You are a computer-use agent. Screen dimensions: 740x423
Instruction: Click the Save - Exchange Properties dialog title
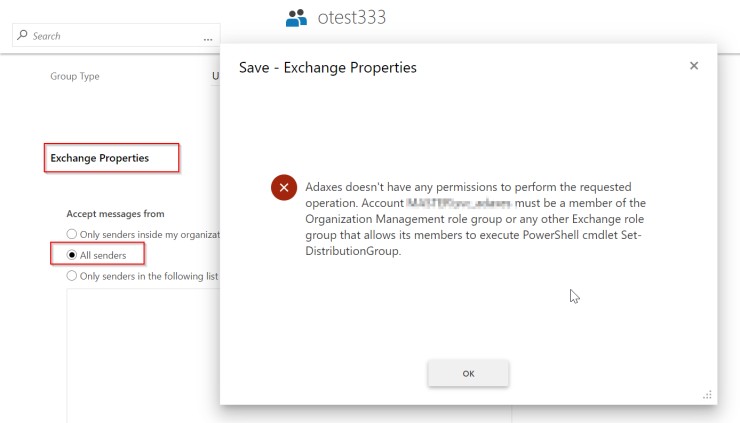pos(328,68)
